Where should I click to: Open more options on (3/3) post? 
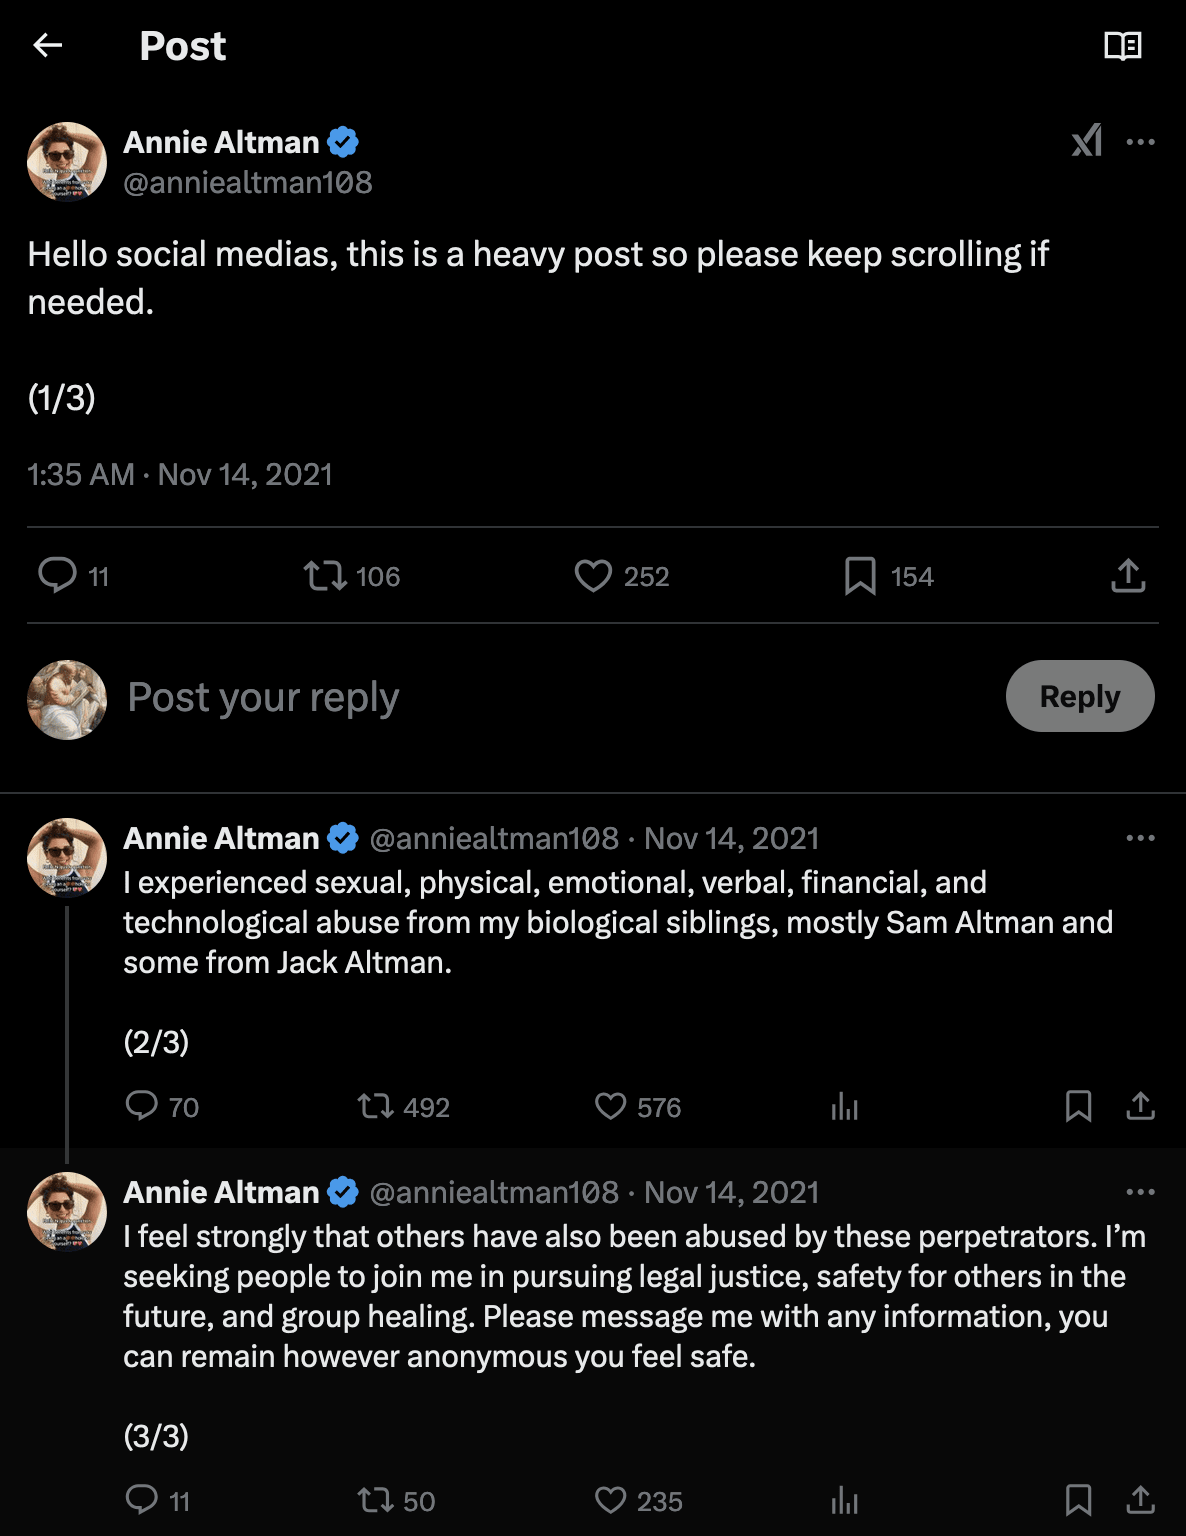[x=1140, y=1192]
